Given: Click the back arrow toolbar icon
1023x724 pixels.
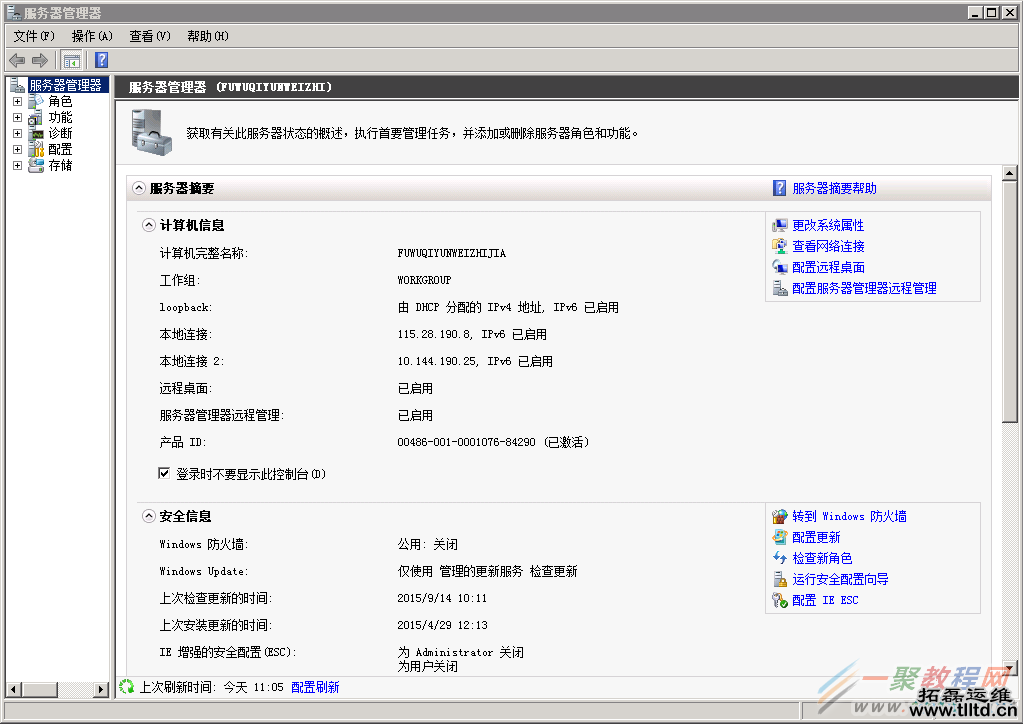Looking at the screenshot, I should tap(17, 60).
